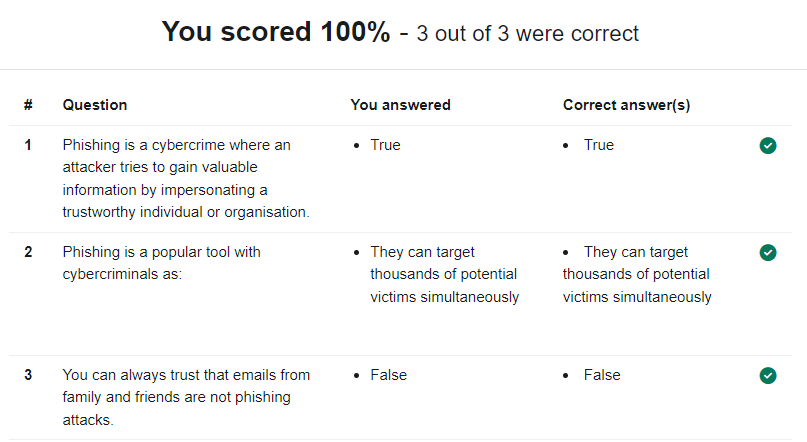Click your 'False' answer for question 3
Screen dimensions: 807x442
[x=389, y=375]
